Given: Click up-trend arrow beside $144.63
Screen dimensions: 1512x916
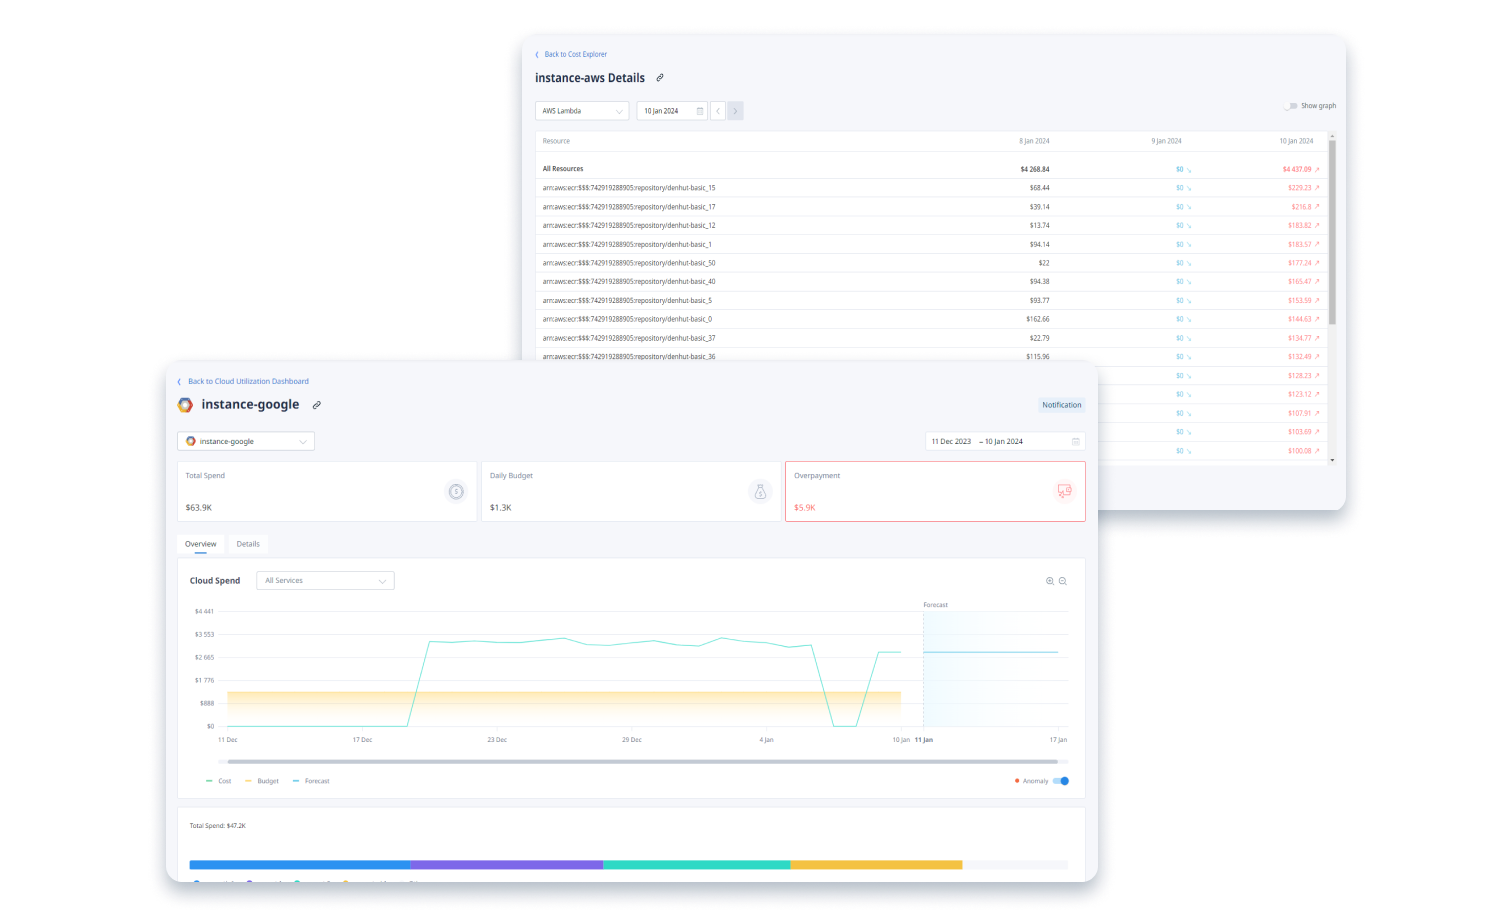Looking at the screenshot, I should (1317, 319).
